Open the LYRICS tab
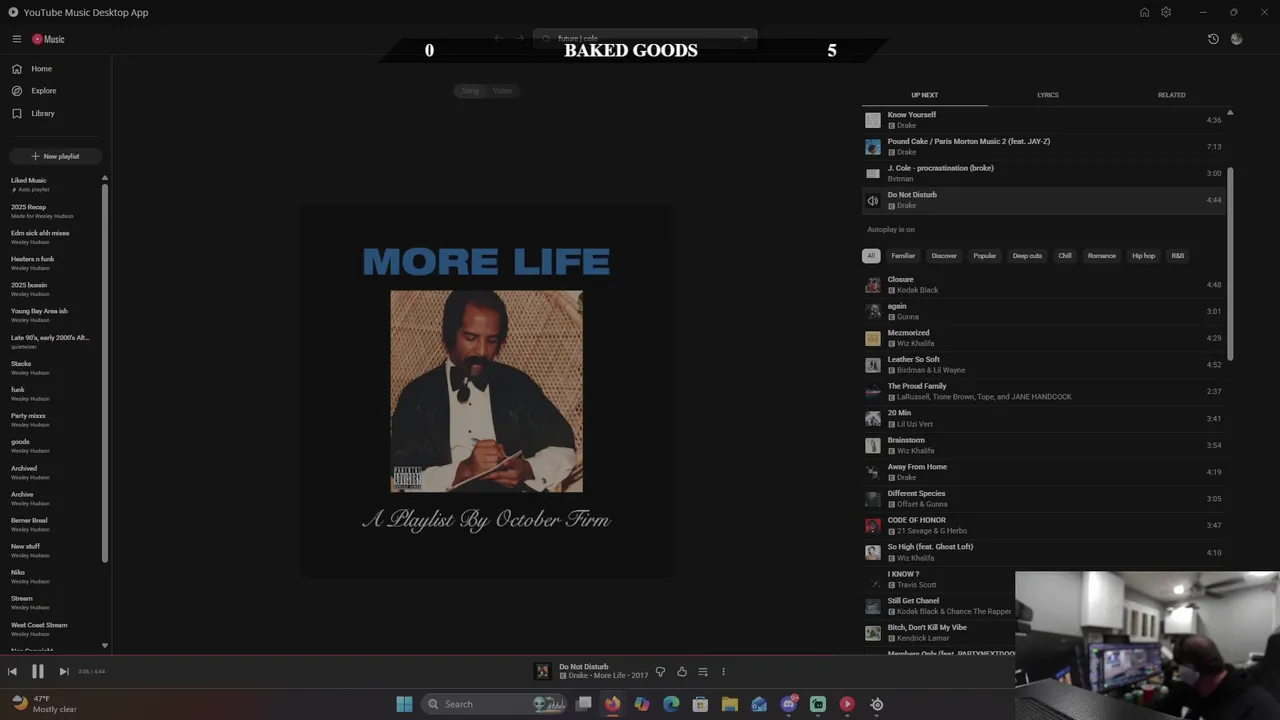This screenshot has height=720, width=1280. [x=1048, y=95]
